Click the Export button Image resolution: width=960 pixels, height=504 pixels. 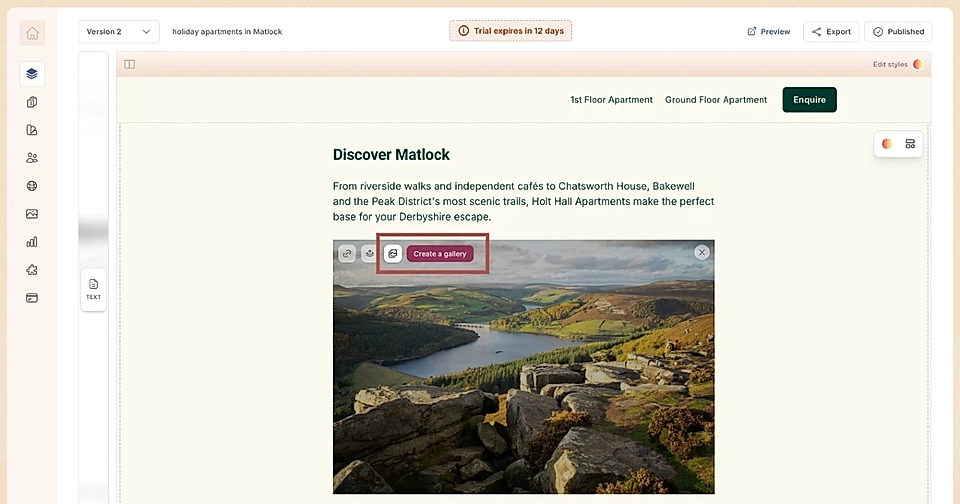click(x=831, y=32)
